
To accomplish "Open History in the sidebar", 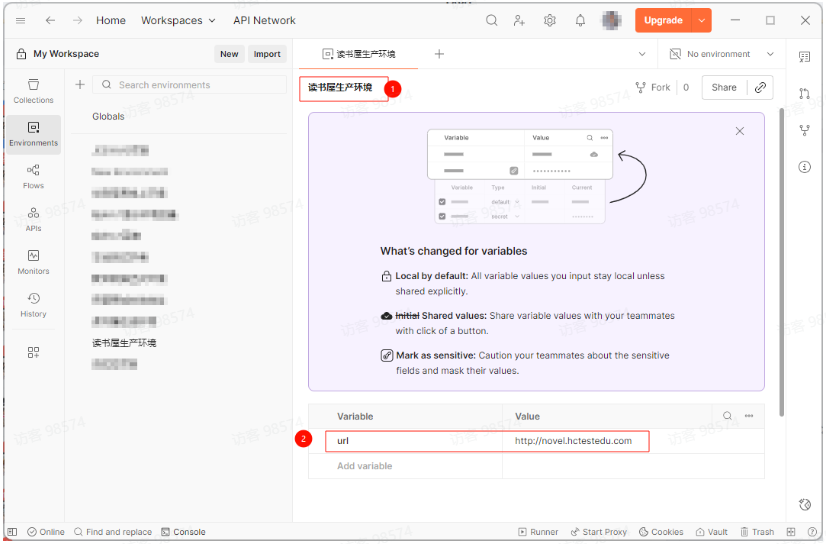I will coord(33,304).
